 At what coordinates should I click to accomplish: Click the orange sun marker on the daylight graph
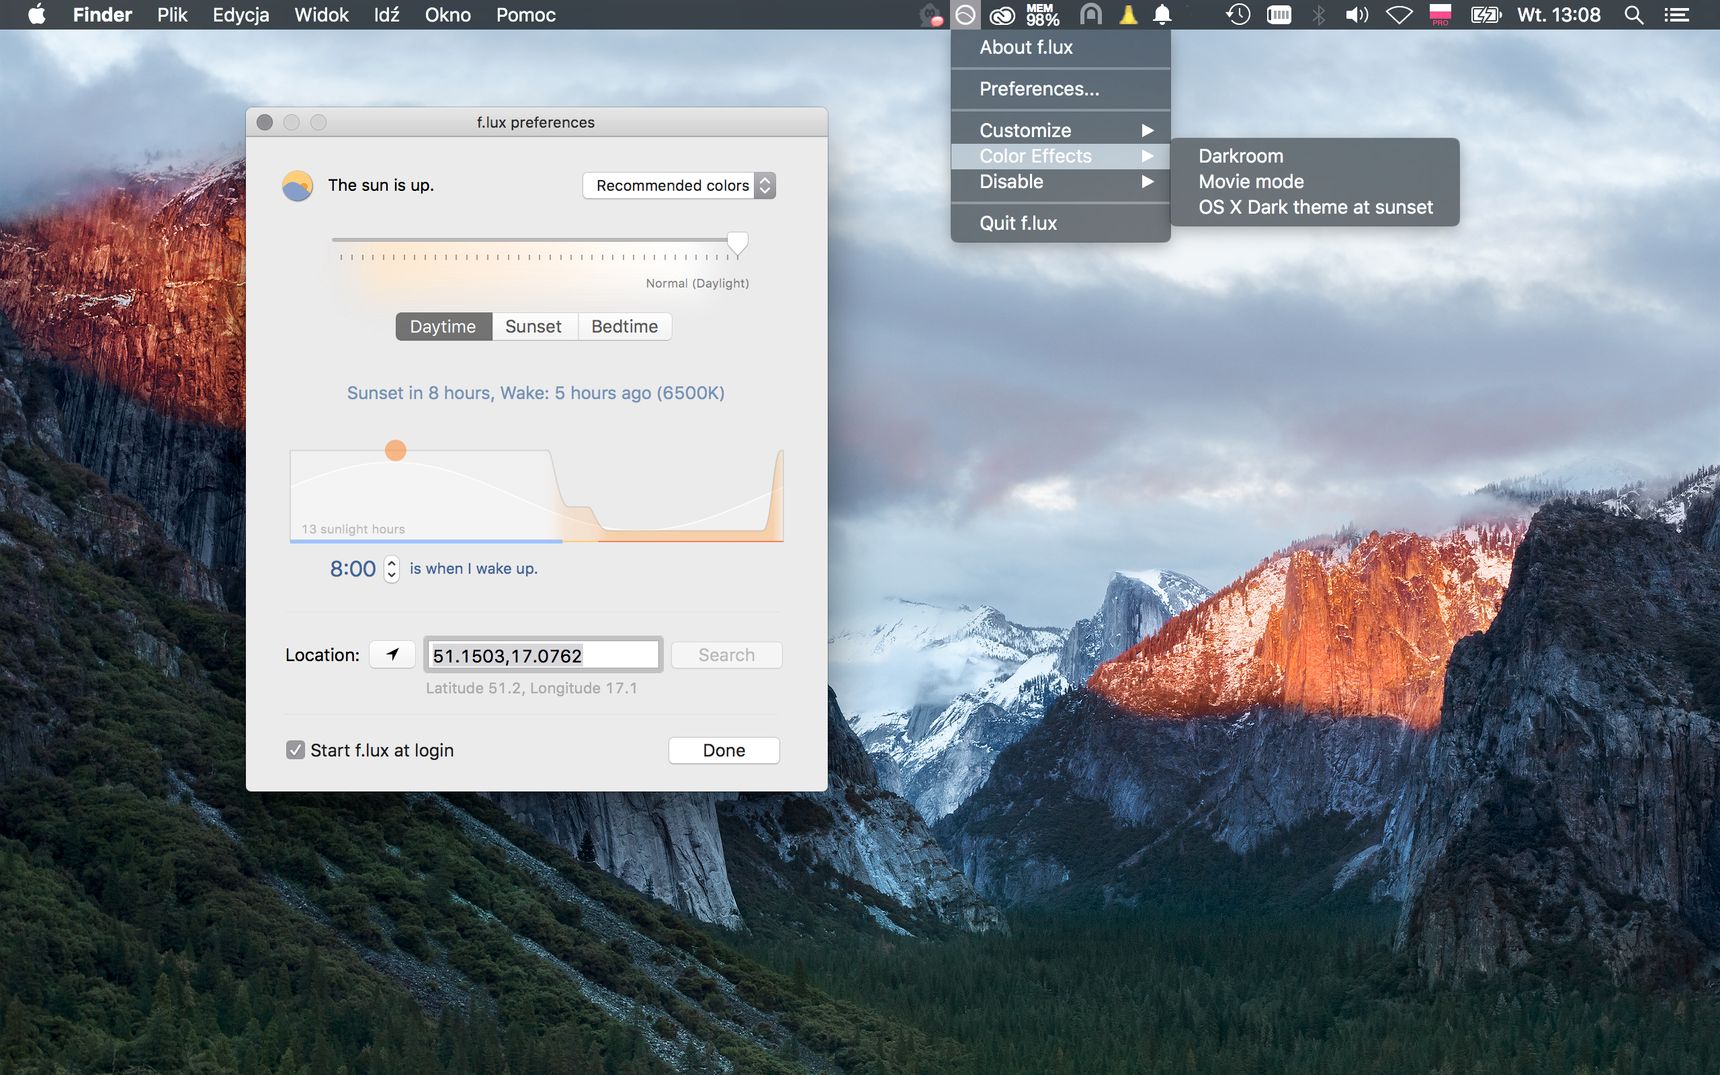[396, 450]
